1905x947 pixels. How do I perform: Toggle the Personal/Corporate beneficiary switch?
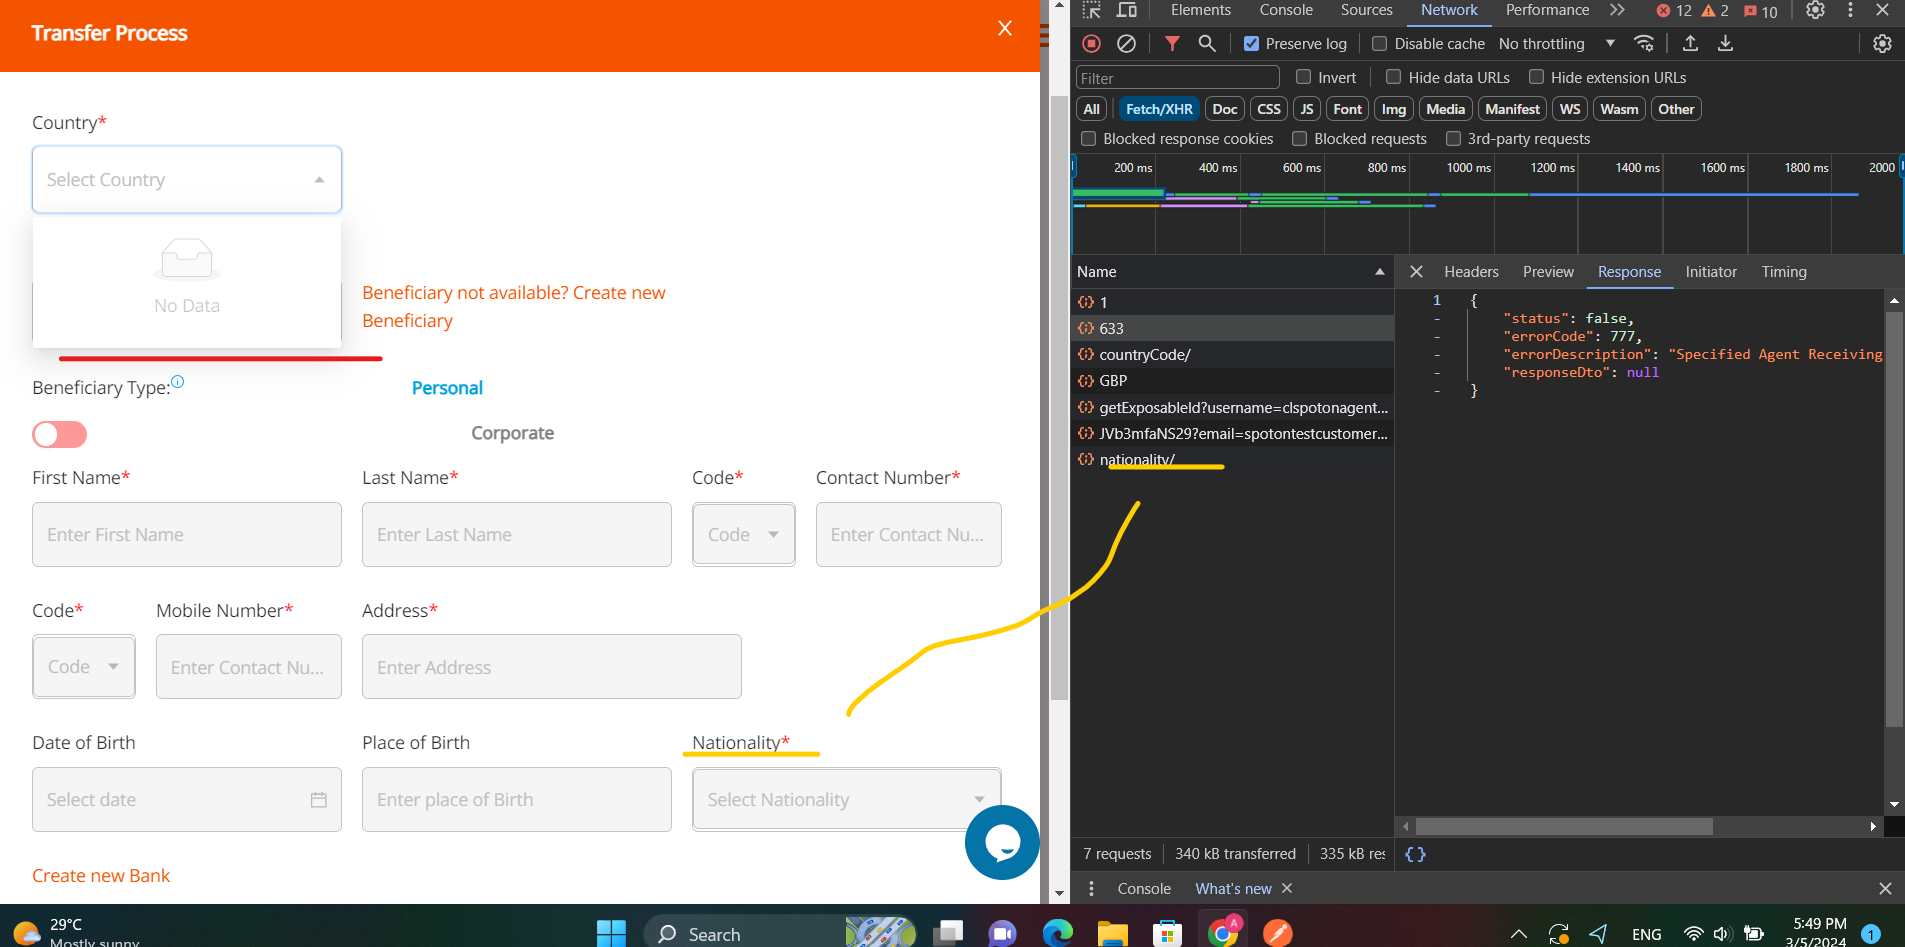coord(59,434)
